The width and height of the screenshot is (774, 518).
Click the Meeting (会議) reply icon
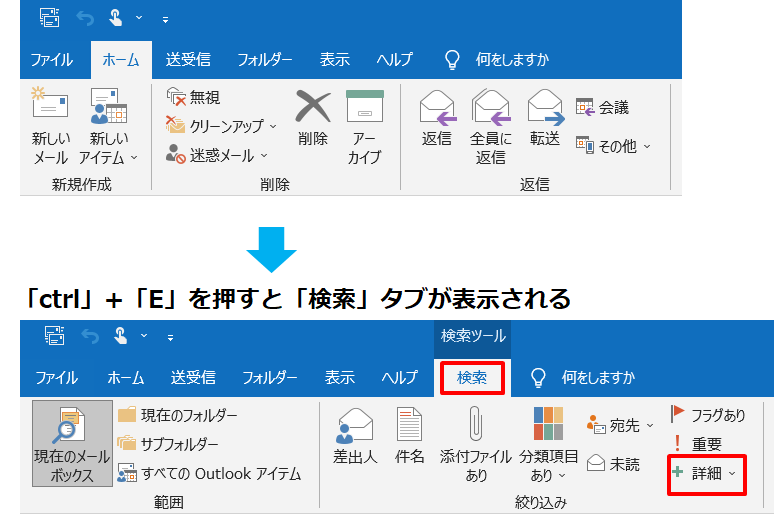point(585,107)
